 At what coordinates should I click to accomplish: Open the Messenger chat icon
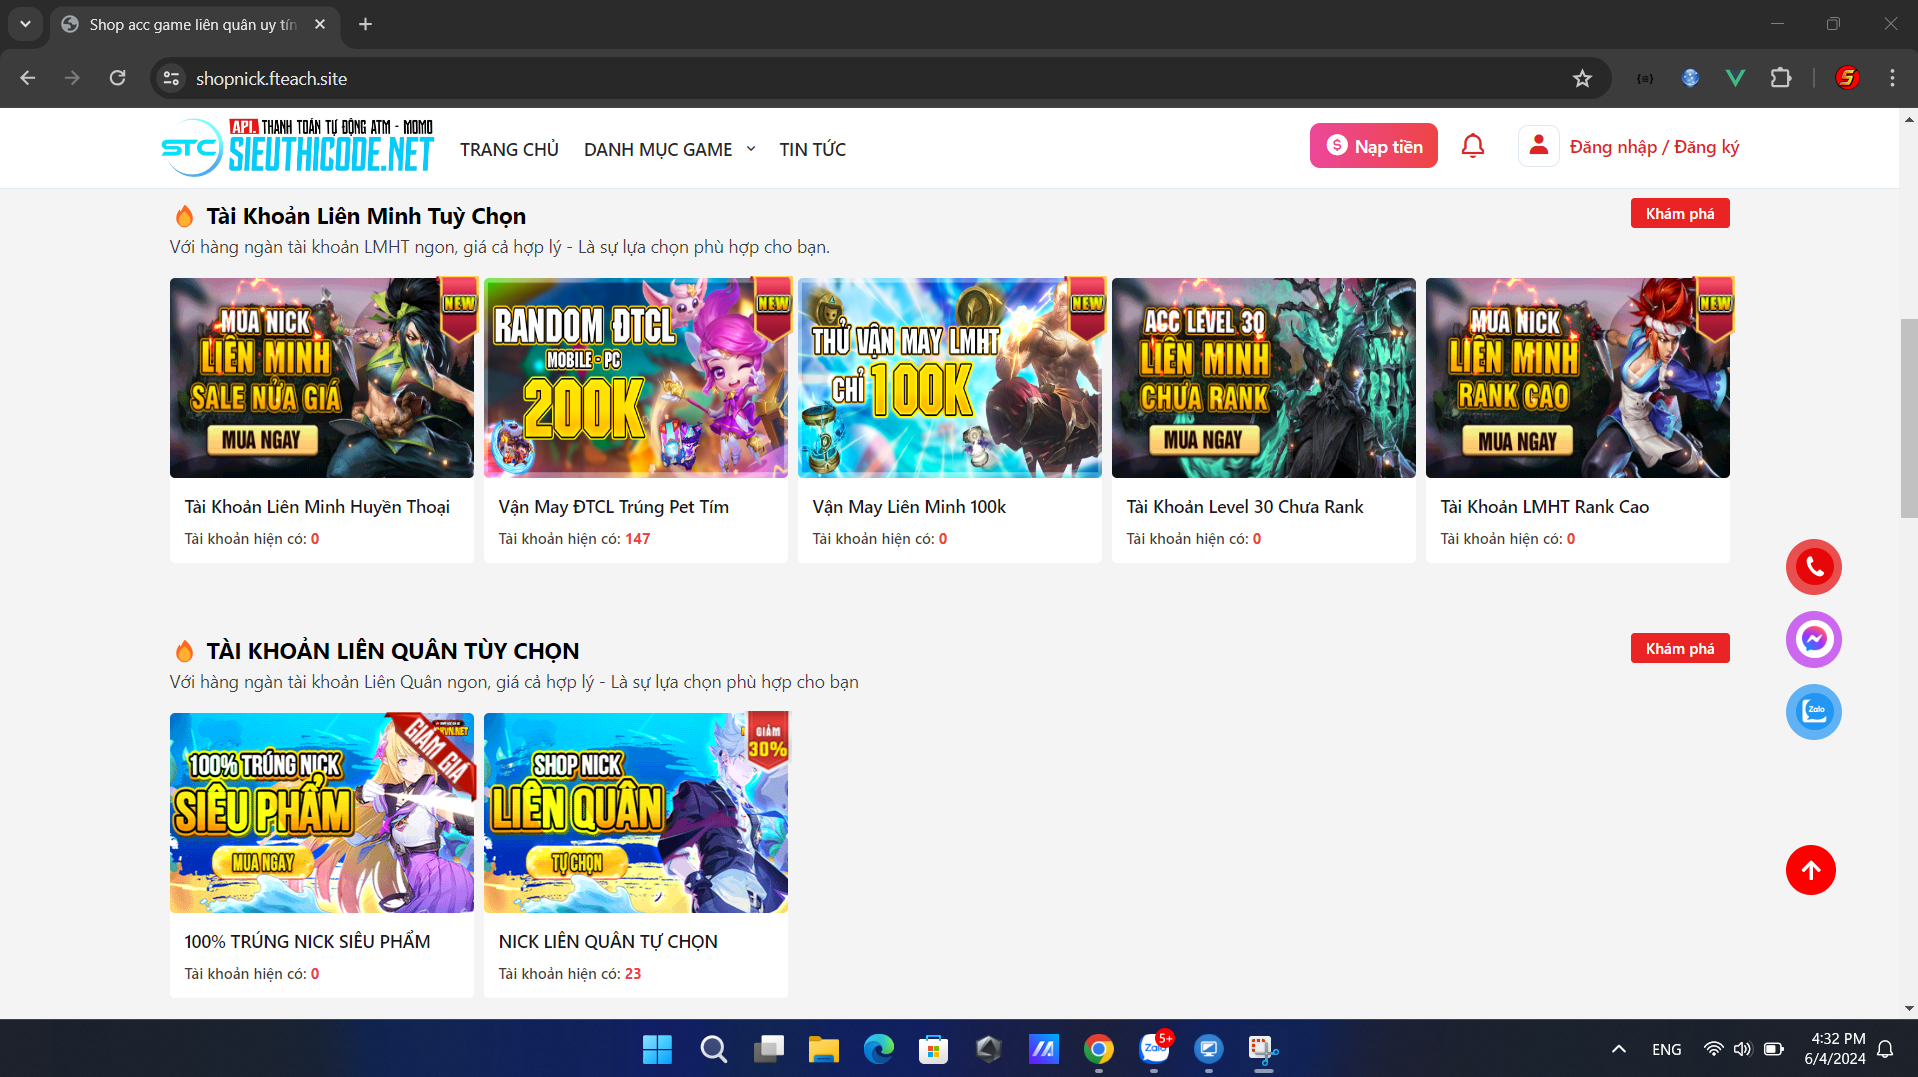(1813, 639)
